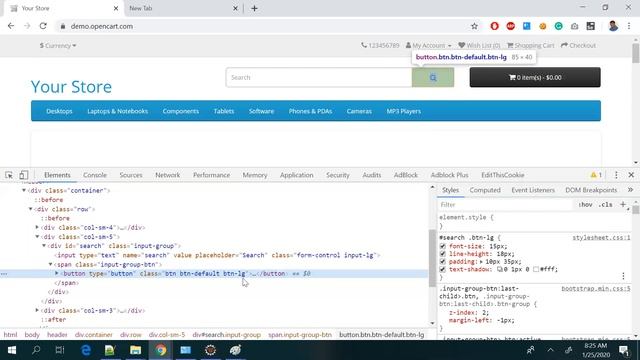Activate the DevTools inspect element picker
The height and width of the screenshot is (360, 640).
coord(9,175)
